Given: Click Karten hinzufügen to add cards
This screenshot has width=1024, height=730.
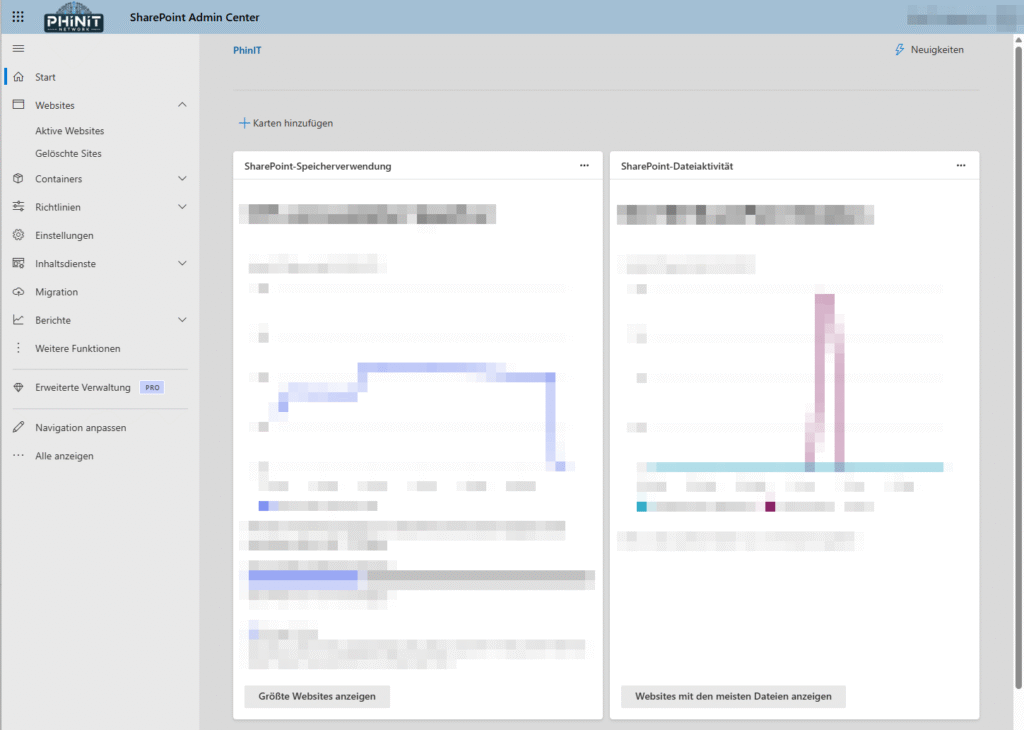Looking at the screenshot, I should click(286, 123).
